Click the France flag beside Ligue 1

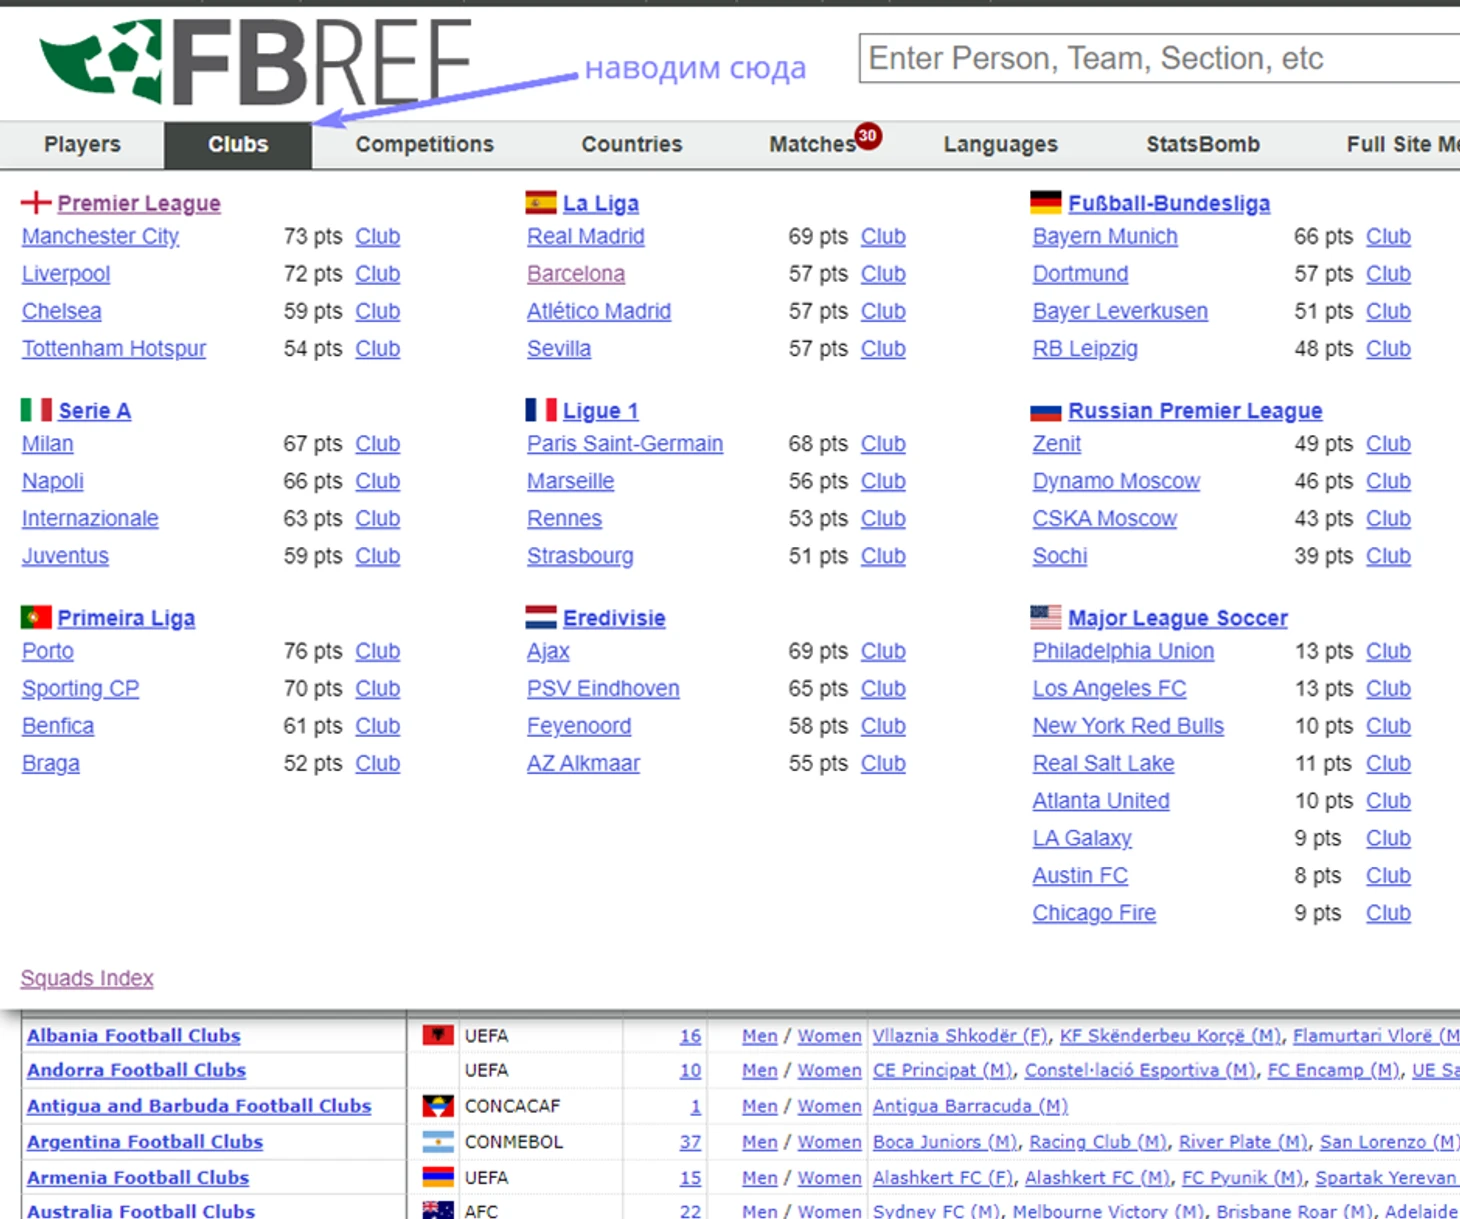point(541,410)
